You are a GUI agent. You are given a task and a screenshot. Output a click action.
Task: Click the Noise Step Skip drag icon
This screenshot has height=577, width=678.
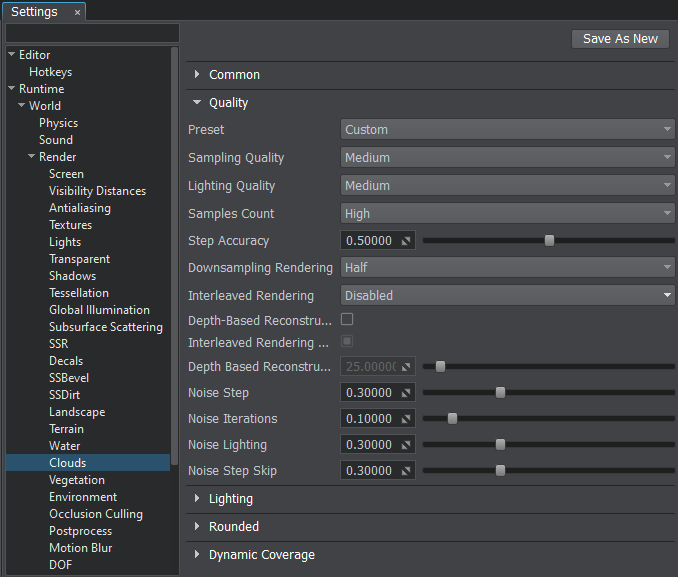tap(406, 471)
